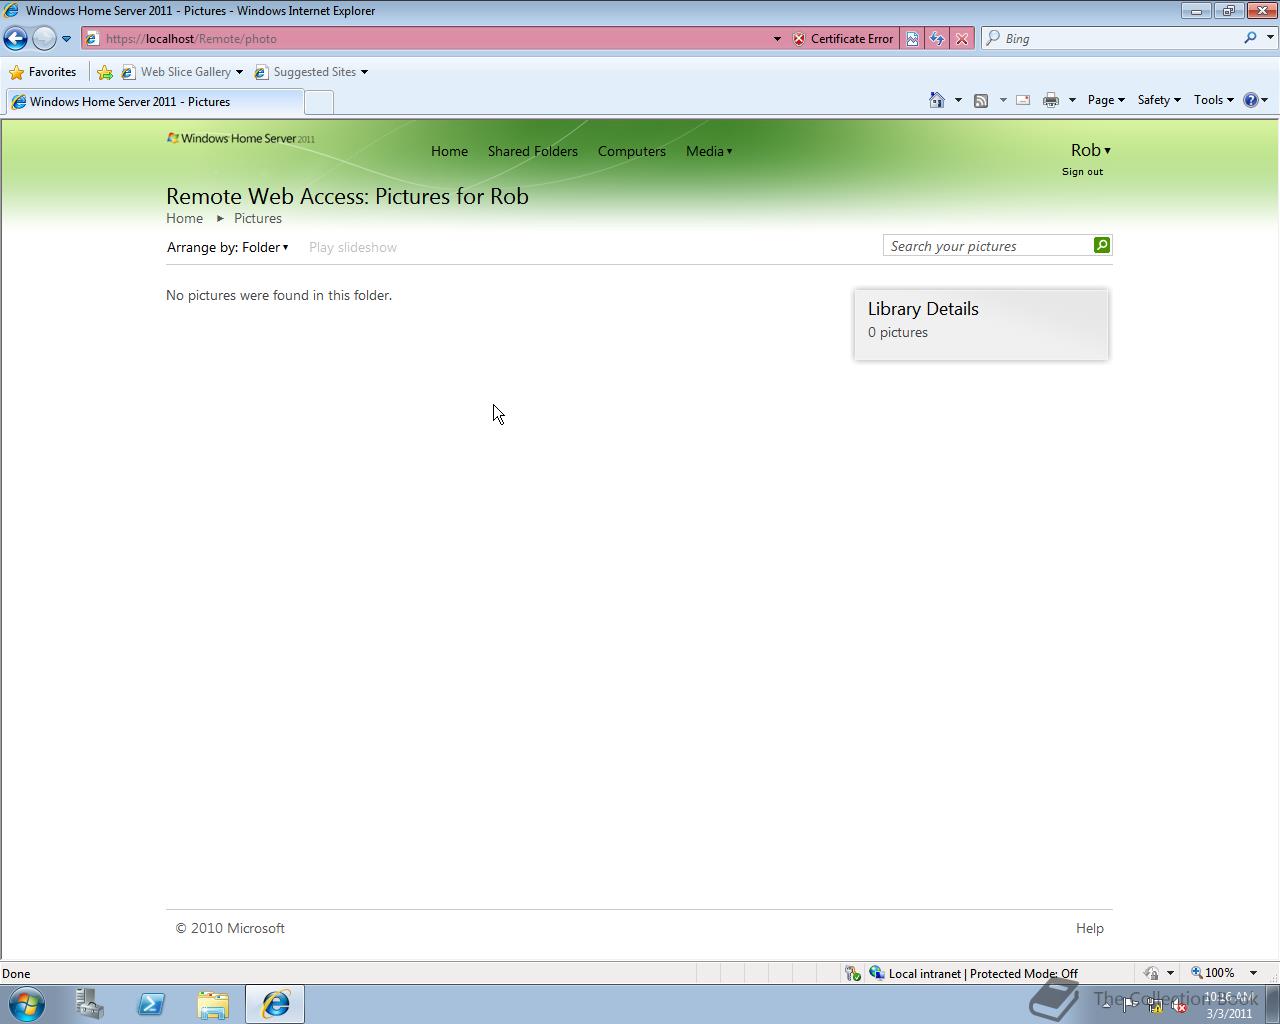1280x1024 pixels.
Task: Open the recent pages dropdown arrow
Action: coord(66,39)
